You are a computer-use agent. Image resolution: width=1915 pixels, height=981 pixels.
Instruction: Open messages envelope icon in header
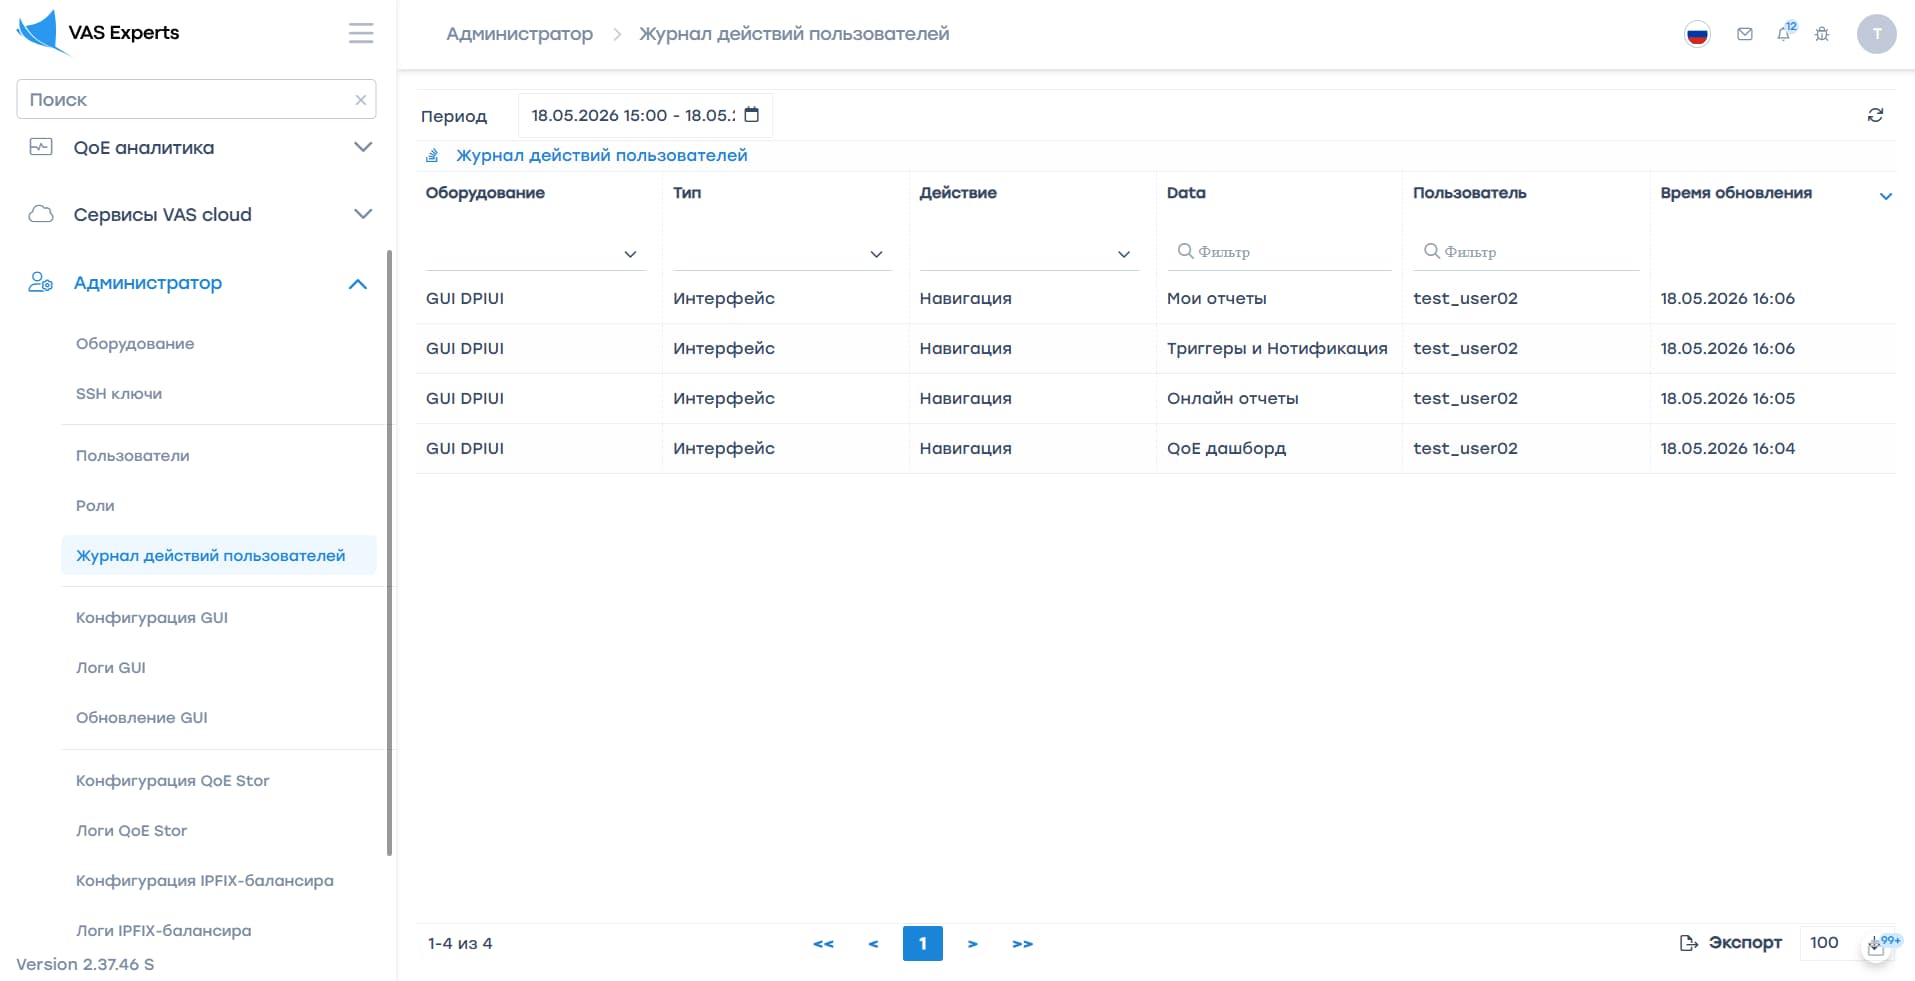tap(1745, 34)
